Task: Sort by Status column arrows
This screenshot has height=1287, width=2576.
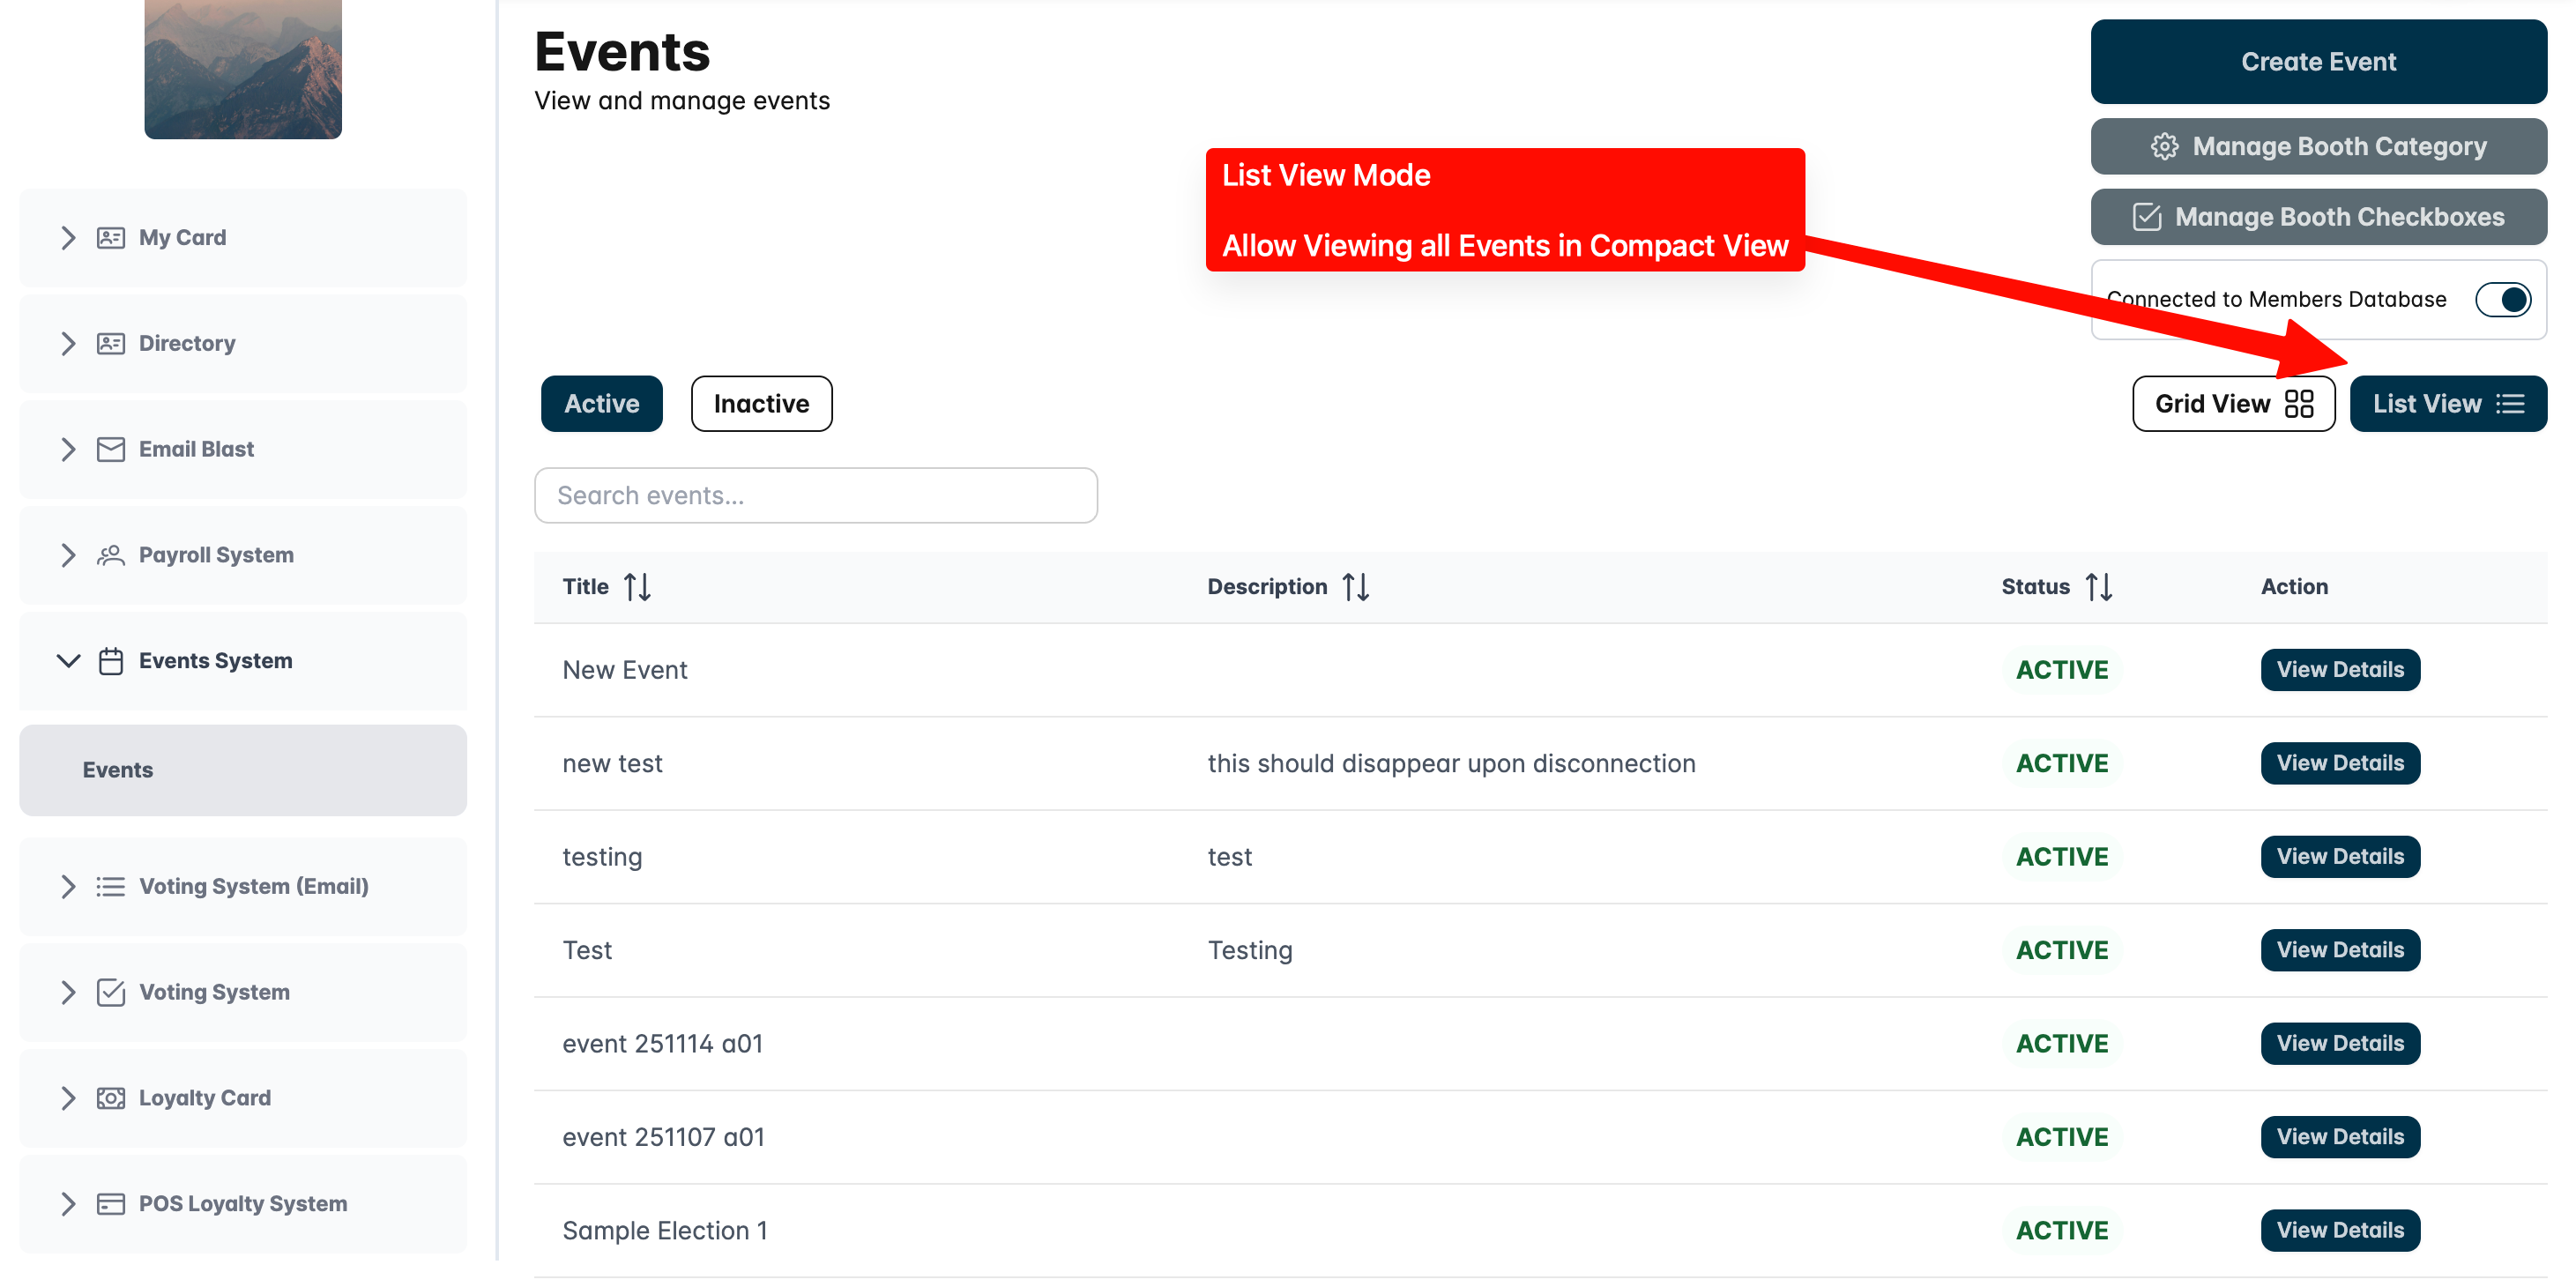Action: tap(2098, 587)
